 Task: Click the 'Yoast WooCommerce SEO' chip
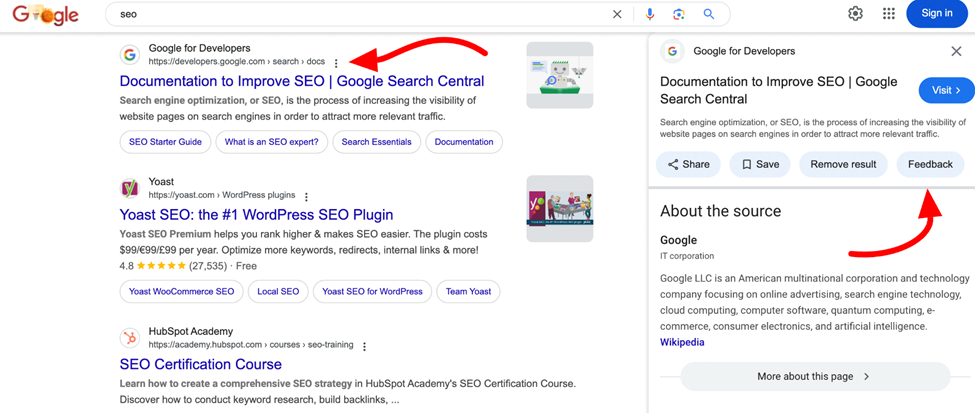point(182,291)
